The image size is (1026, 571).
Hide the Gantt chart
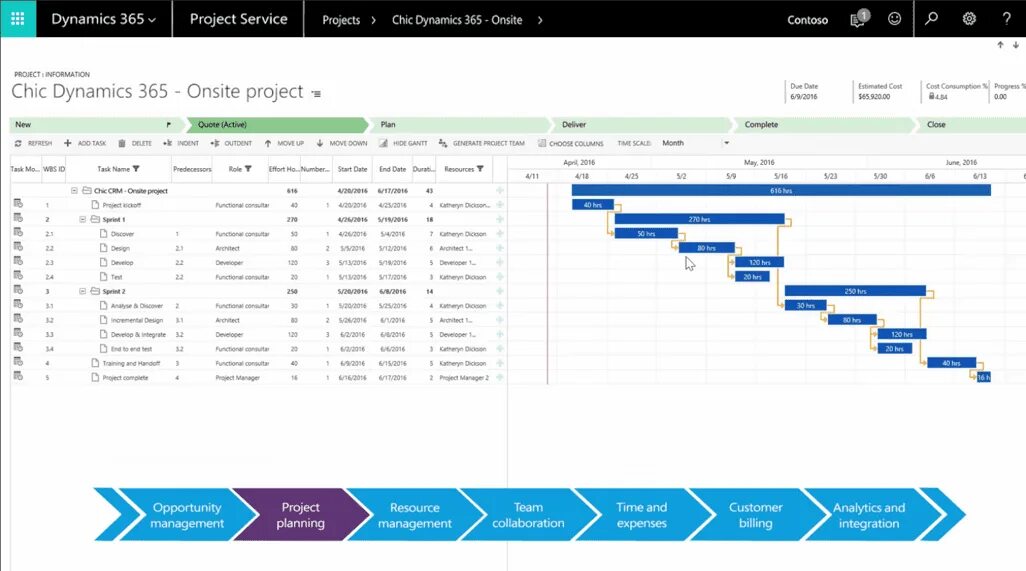click(403, 143)
